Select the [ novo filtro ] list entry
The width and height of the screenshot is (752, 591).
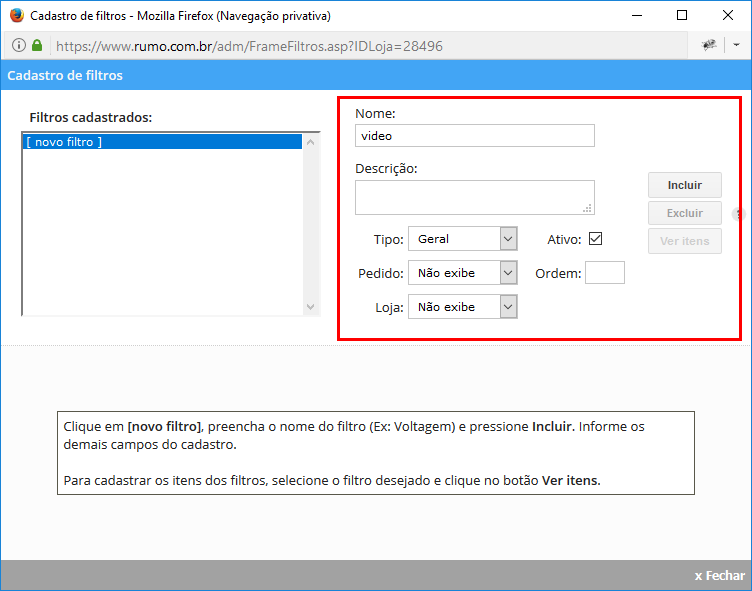(x=162, y=142)
